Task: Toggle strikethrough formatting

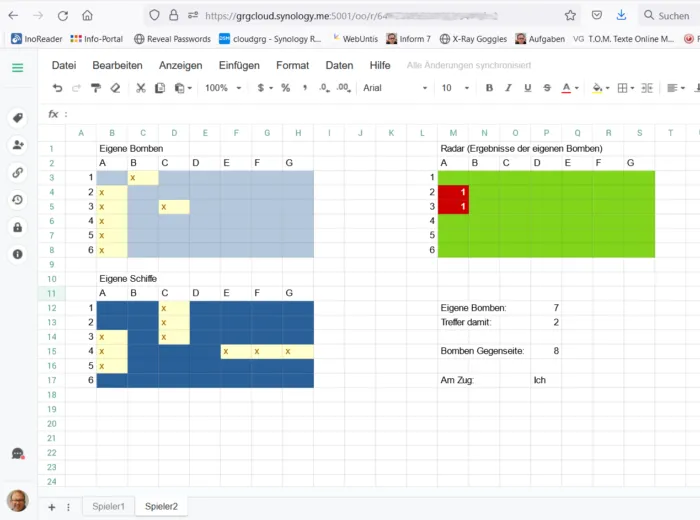Action: (x=548, y=88)
